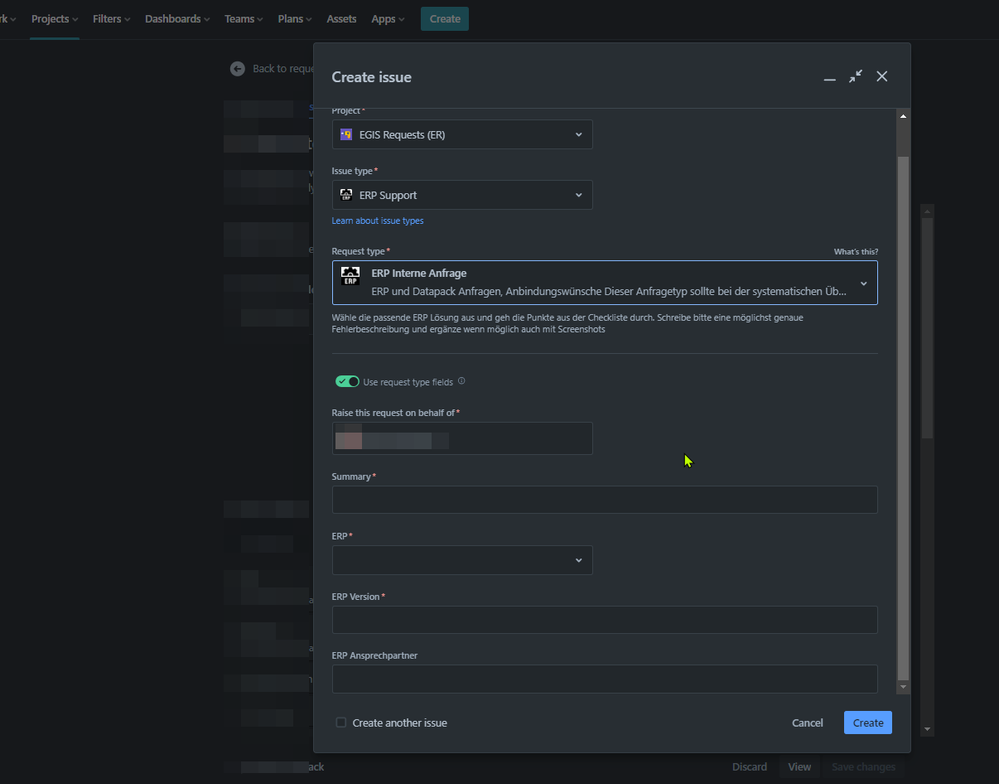
Task: Click the Raise this request on behalf of field
Action: tap(462, 438)
